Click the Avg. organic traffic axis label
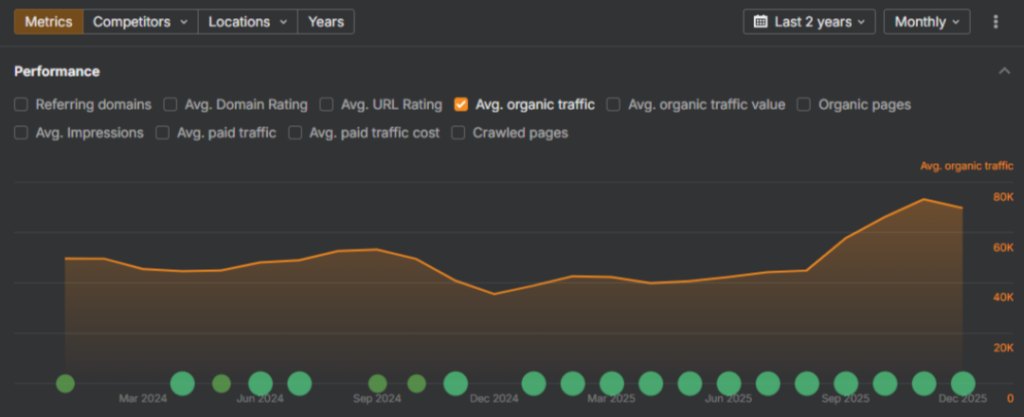Image resolution: width=1024 pixels, height=417 pixels. [966, 166]
